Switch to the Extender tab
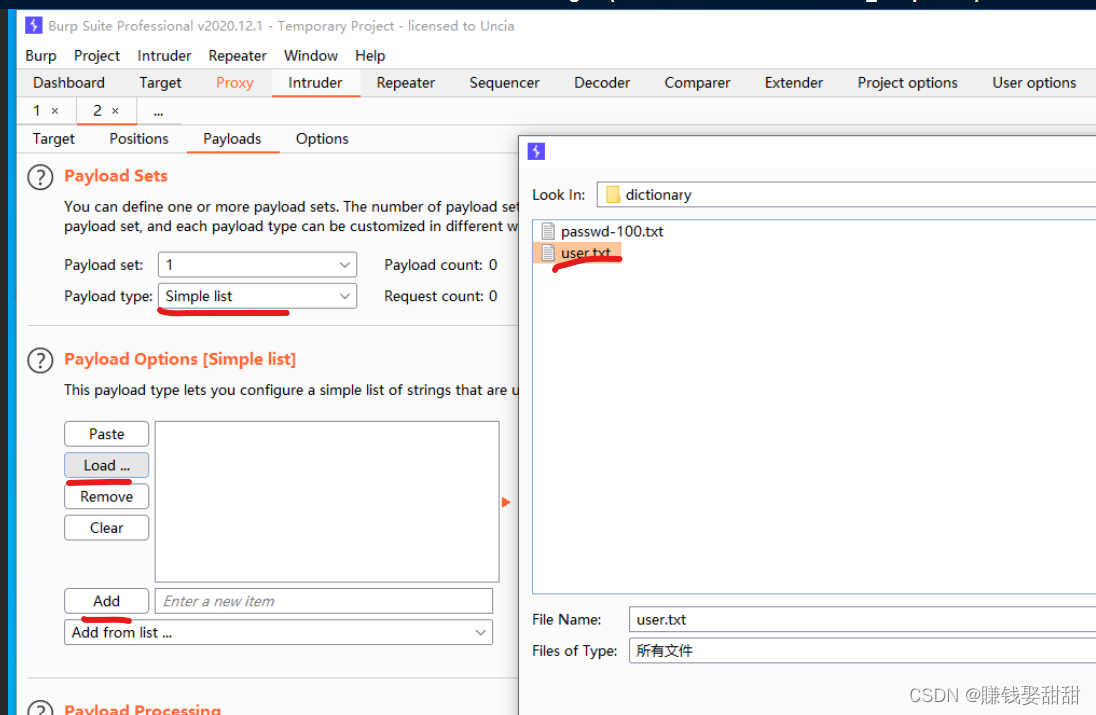 (x=793, y=82)
